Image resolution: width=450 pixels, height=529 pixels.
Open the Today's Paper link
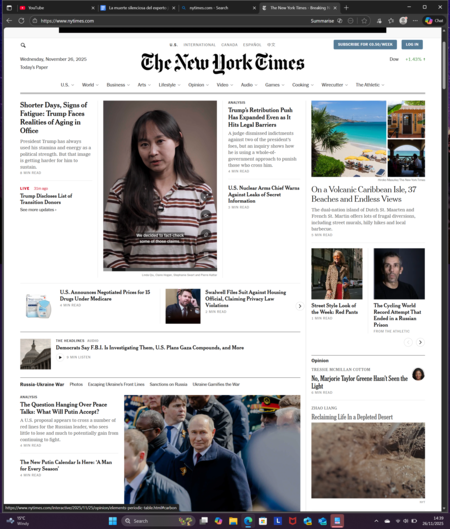coord(34,67)
